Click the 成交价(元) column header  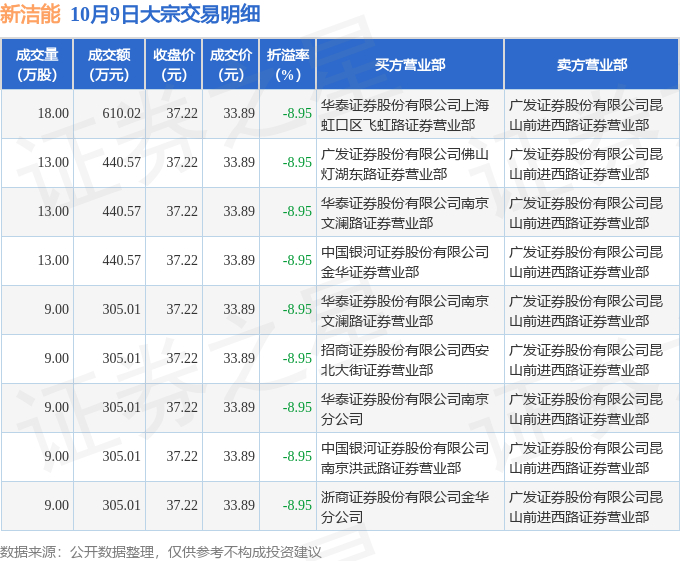tap(231, 65)
